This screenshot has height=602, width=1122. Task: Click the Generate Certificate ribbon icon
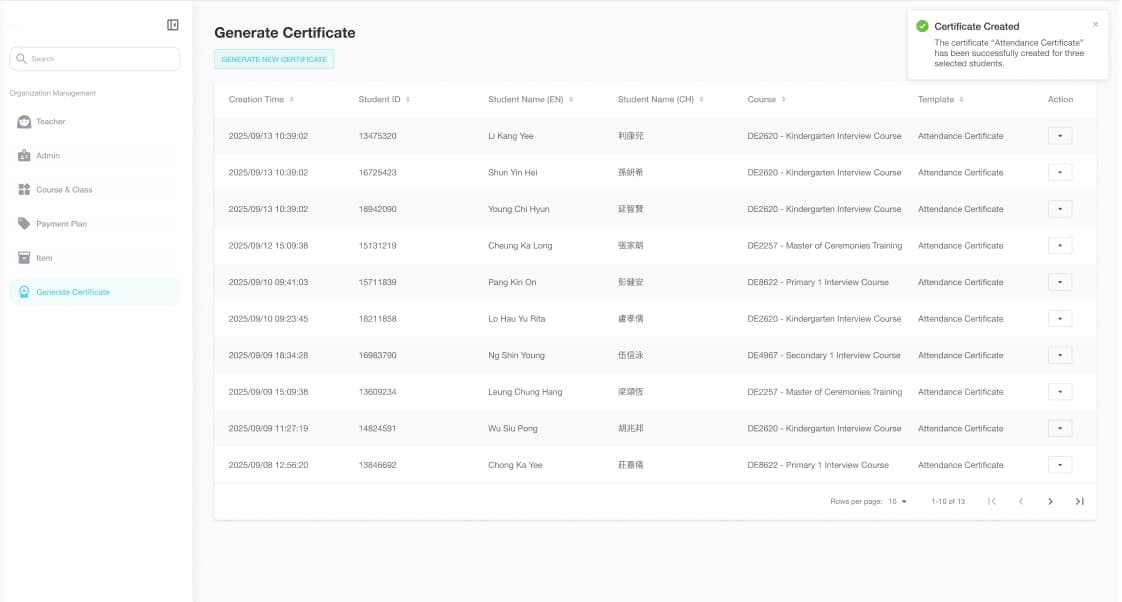coord(23,292)
